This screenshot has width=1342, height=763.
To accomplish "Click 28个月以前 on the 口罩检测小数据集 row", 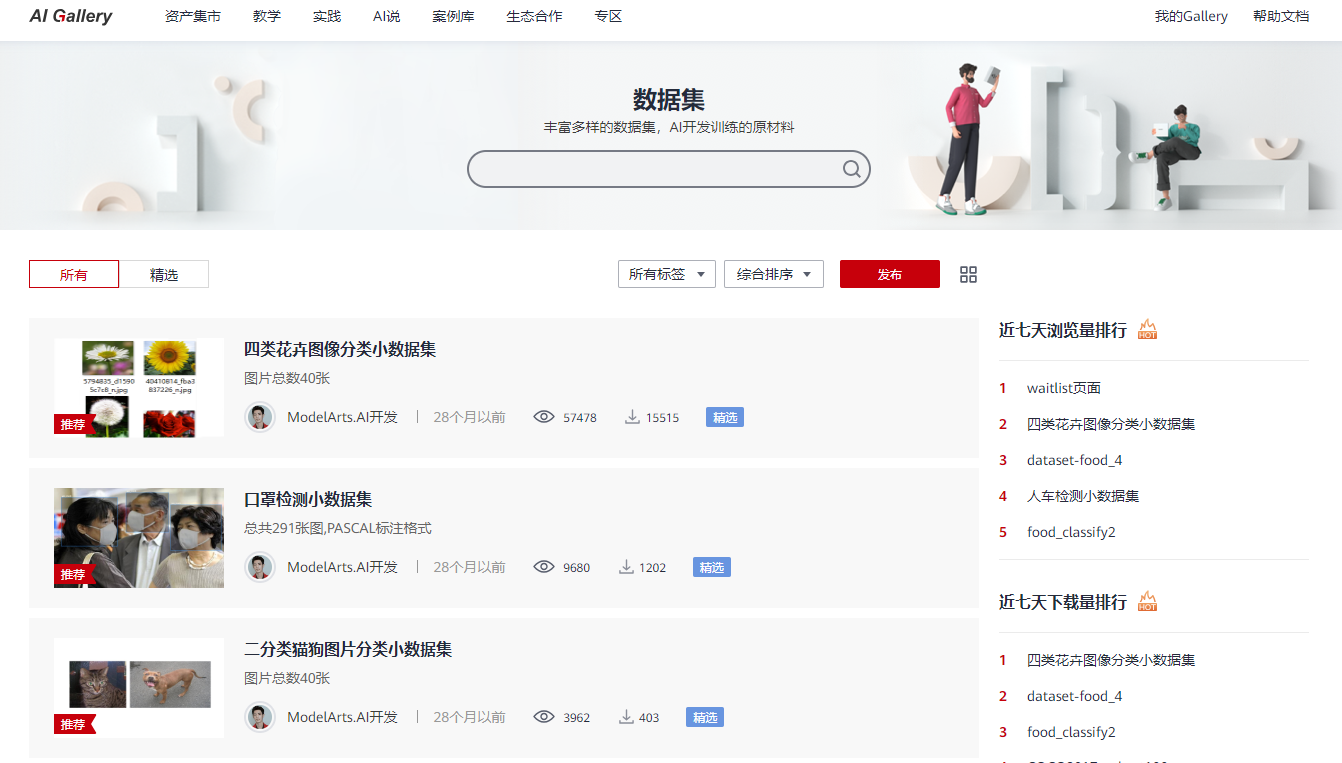I will pyautogui.click(x=469, y=567).
